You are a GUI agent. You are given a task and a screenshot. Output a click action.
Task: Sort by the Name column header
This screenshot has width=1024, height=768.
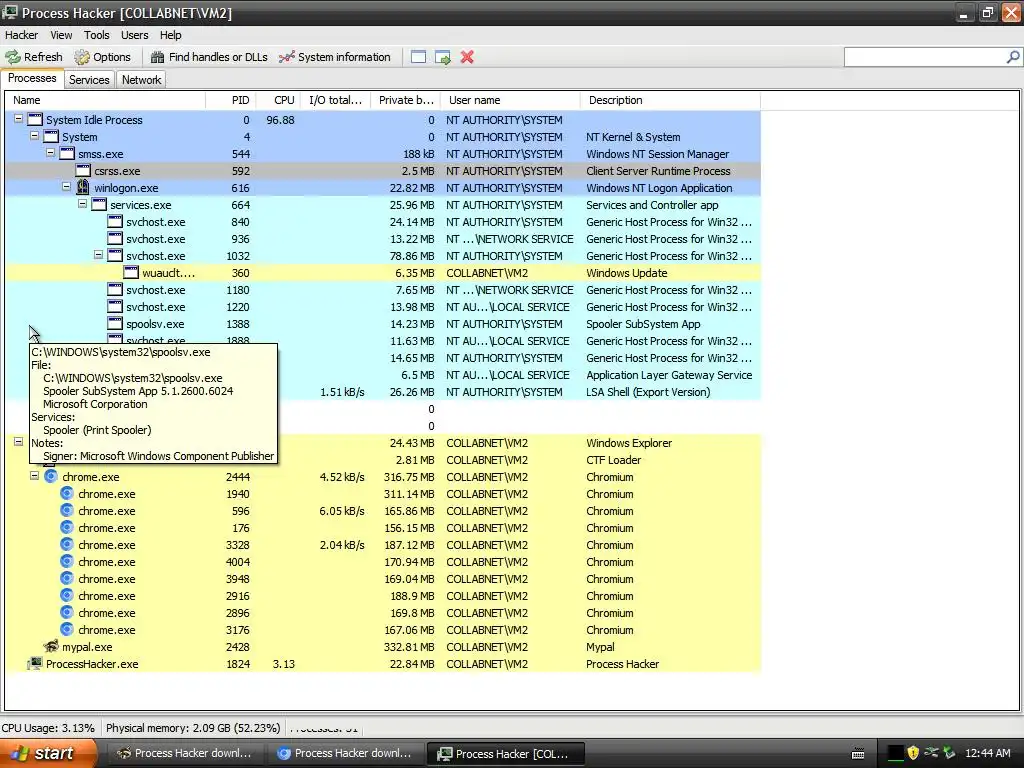pos(106,101)
